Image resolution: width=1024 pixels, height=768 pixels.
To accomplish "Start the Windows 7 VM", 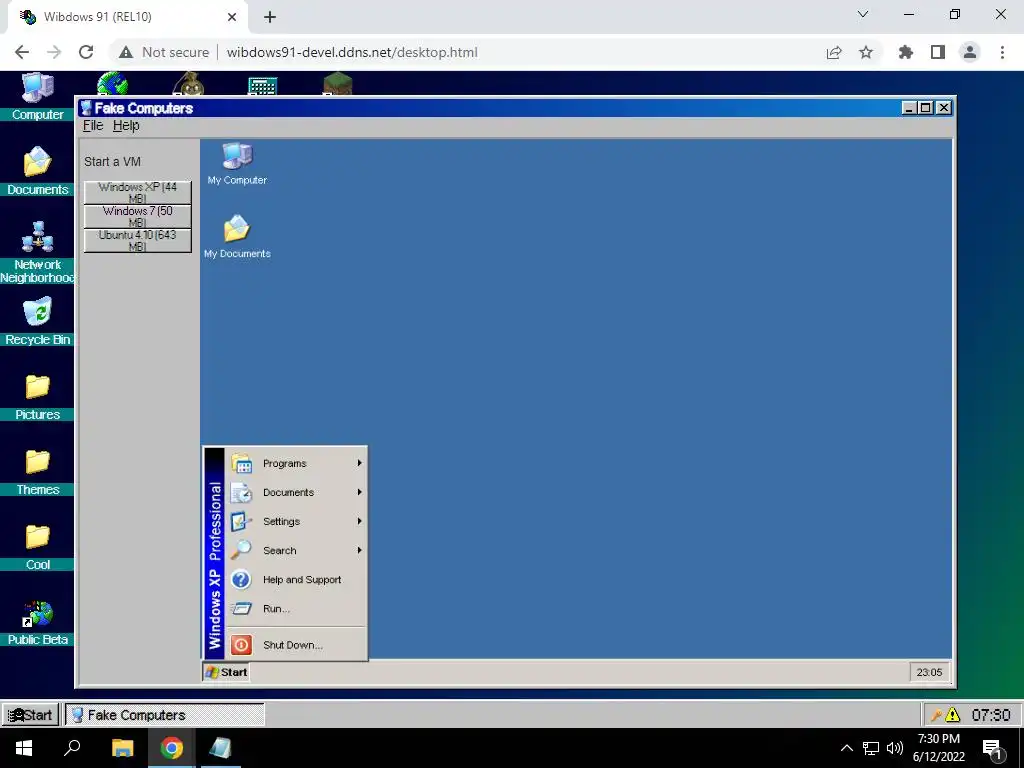I will [138, 216].
